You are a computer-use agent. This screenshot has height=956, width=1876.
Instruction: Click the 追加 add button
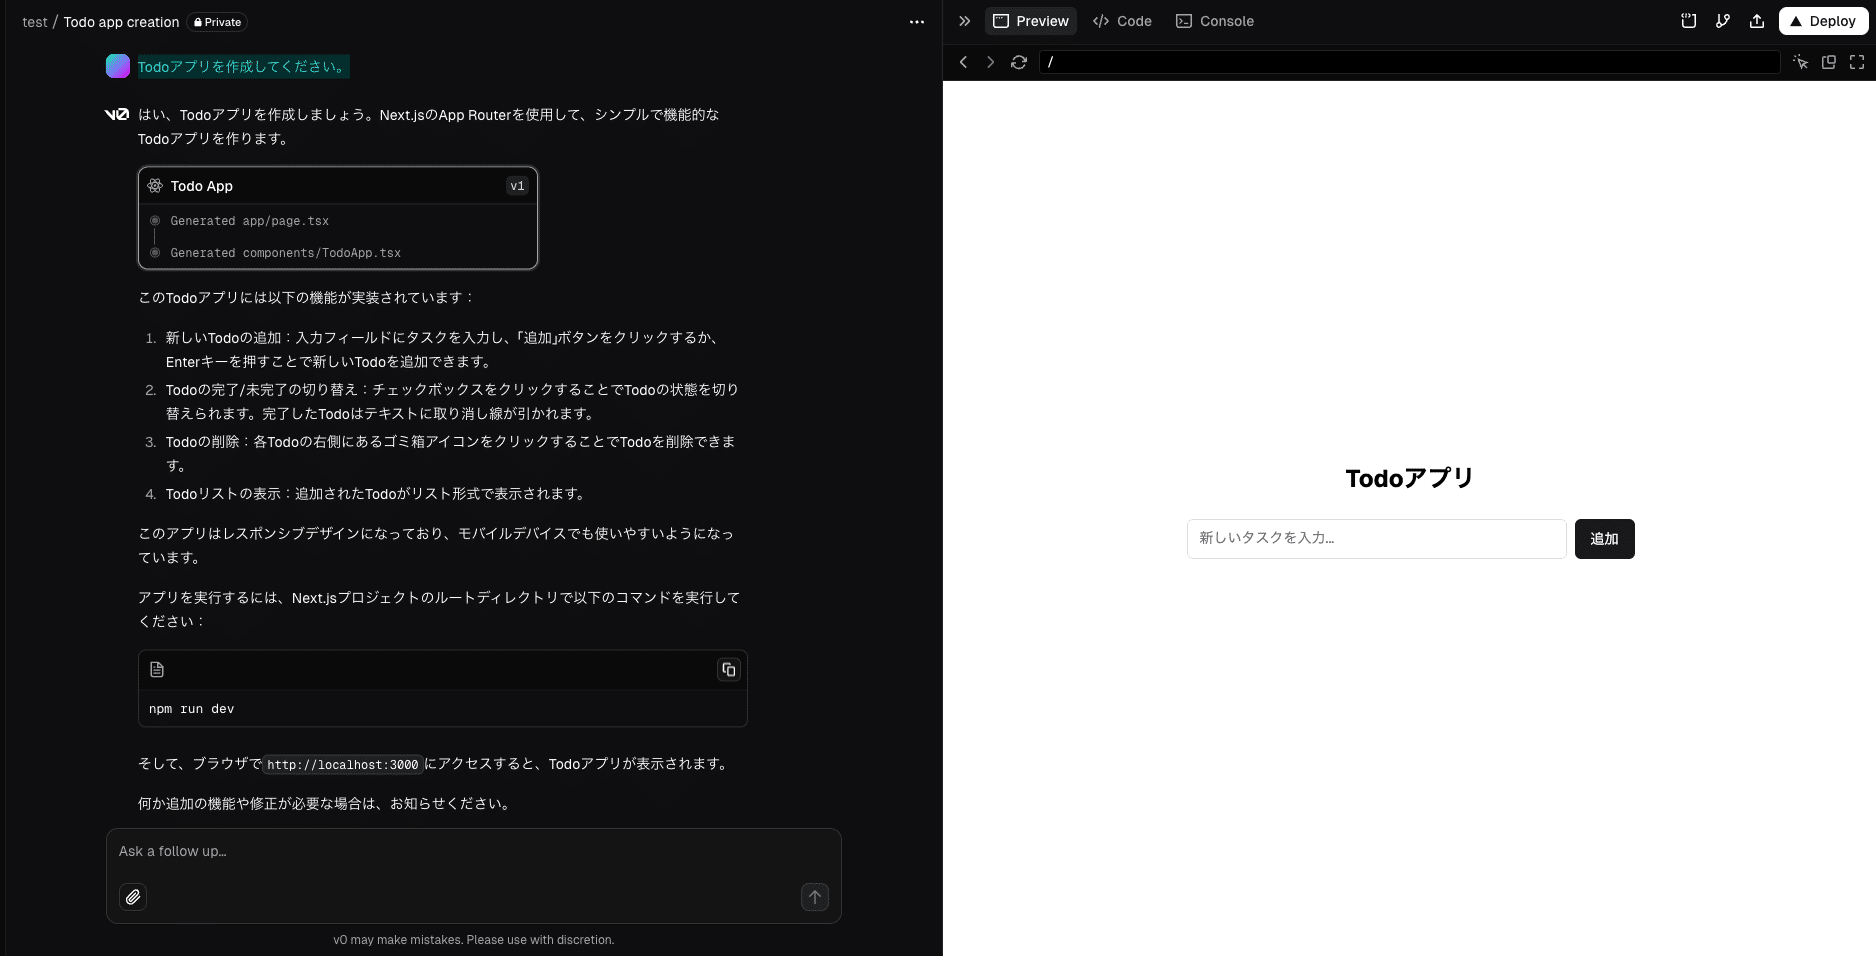(x=1604, y=539)
